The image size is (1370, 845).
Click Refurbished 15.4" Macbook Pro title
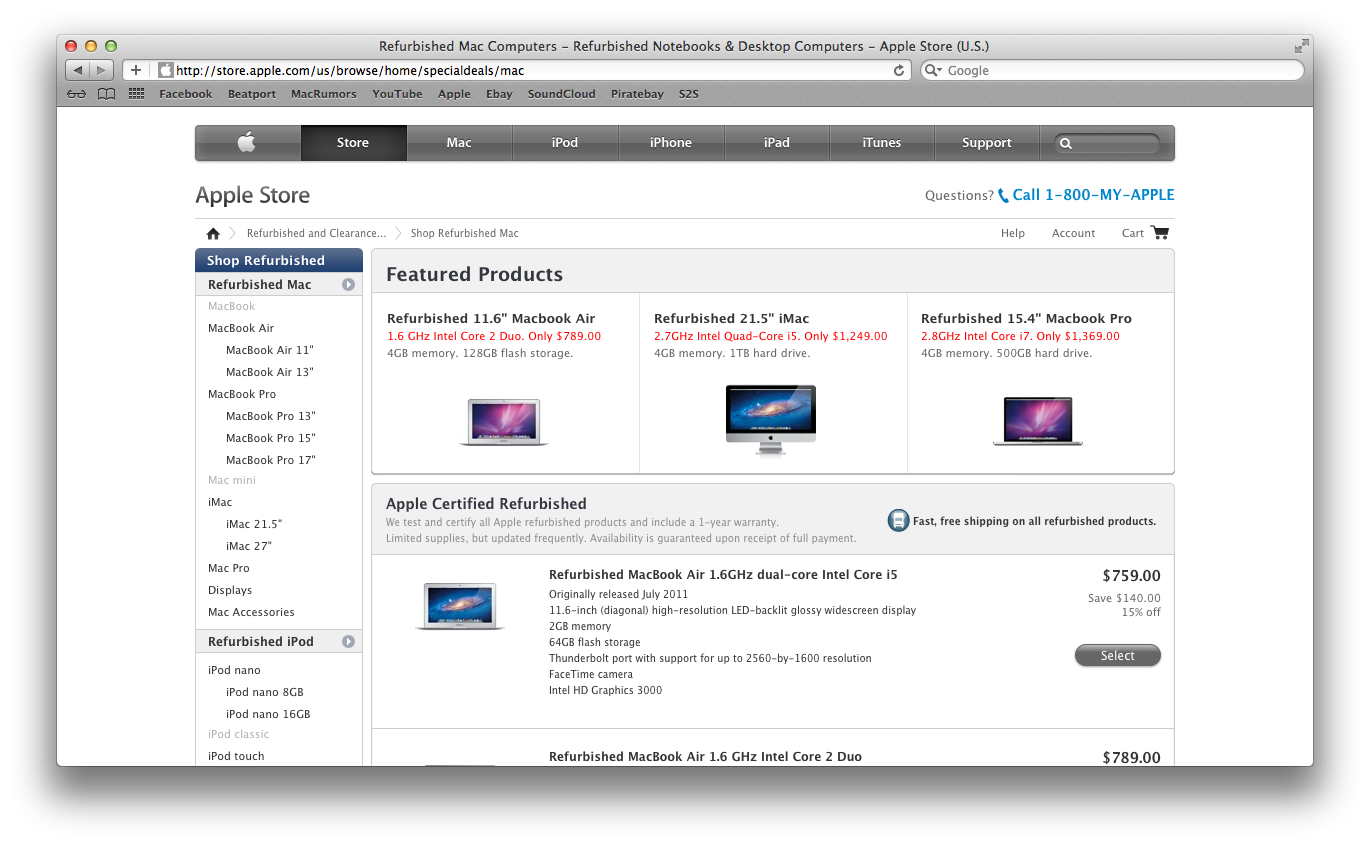tap(1026, 318)
